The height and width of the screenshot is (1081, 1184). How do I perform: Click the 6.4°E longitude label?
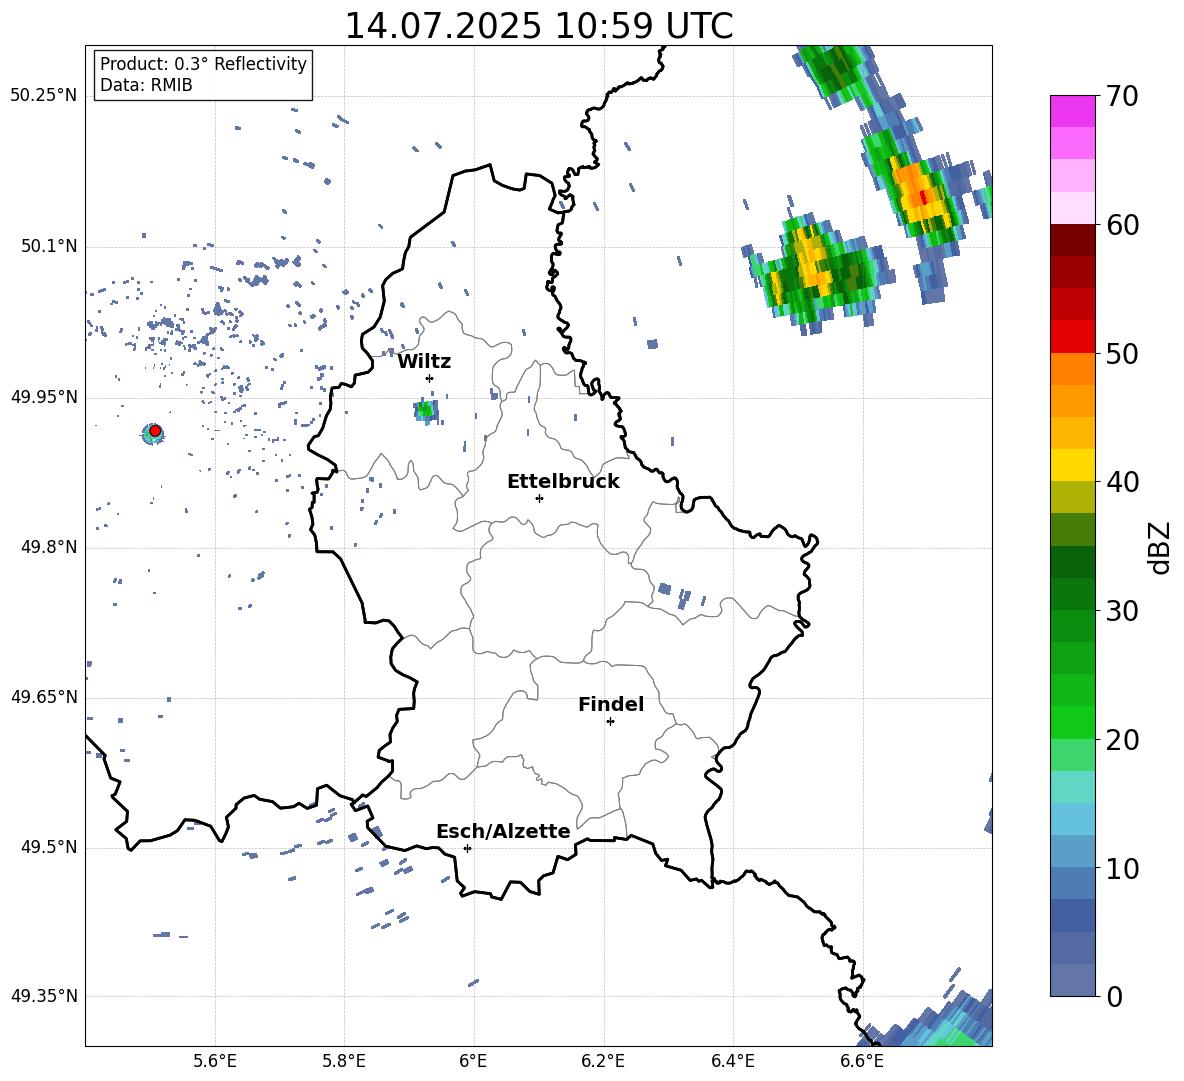732,1061
